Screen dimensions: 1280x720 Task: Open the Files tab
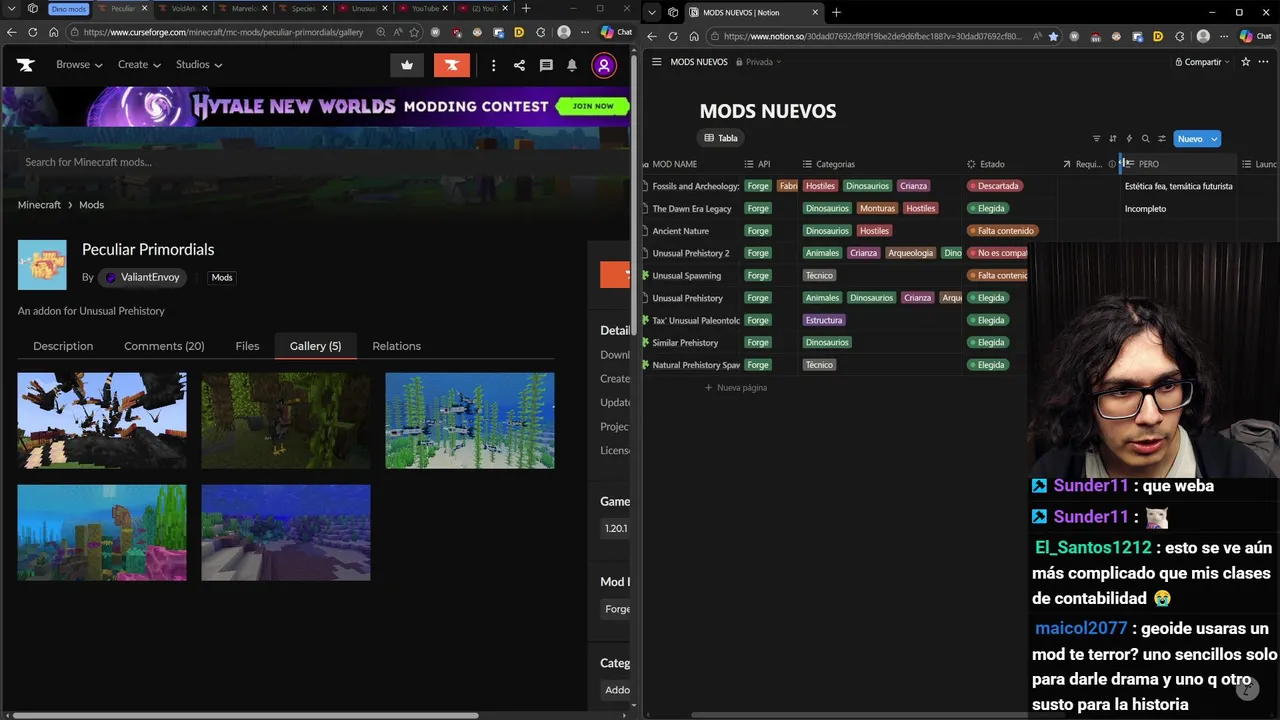coord(247,346)
